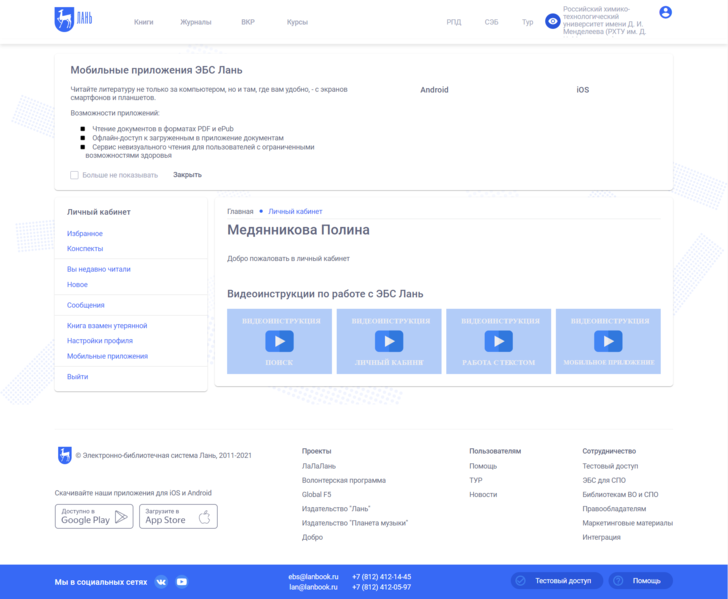
Task: Open Волонтерская программа footer link
Action: (x=344, y=480)
